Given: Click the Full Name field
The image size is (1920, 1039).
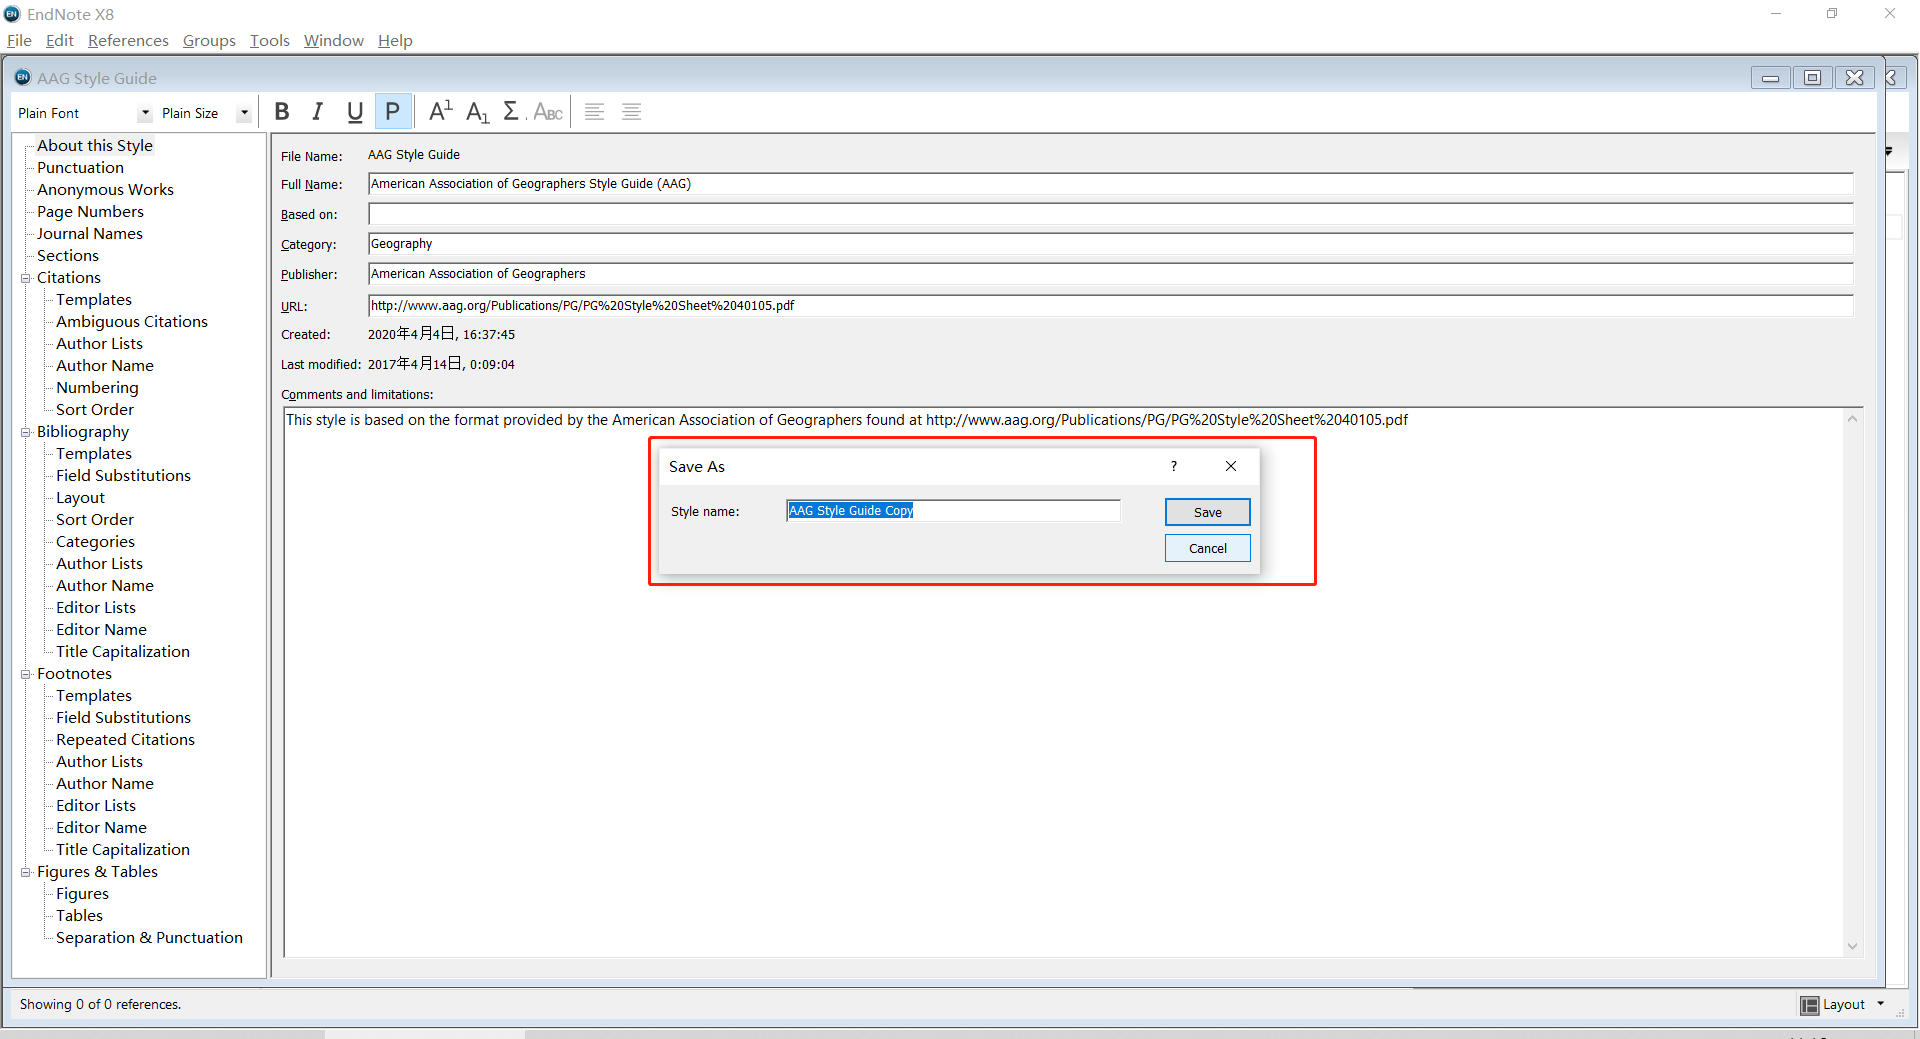Looking at the screenshot, I should point(1110,184).
